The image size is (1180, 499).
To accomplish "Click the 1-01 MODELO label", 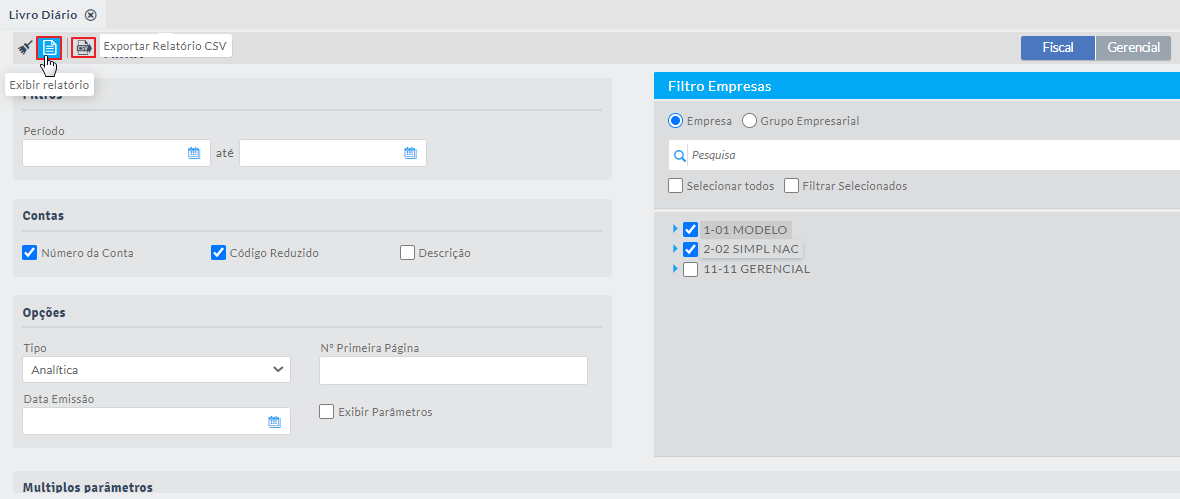I will pos(745,230).
